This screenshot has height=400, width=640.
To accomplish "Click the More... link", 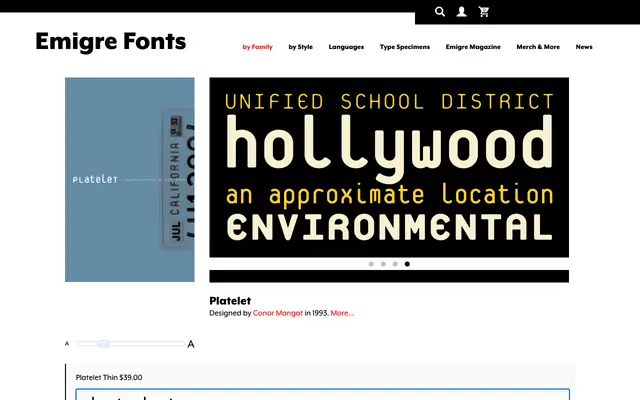I will [x=342, y=313].
